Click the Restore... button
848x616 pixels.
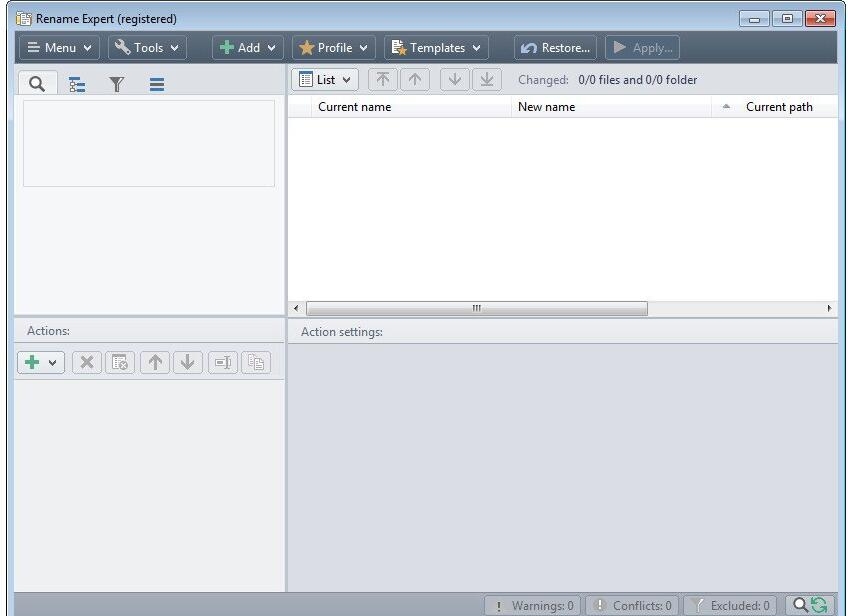(x=556, y=47)
